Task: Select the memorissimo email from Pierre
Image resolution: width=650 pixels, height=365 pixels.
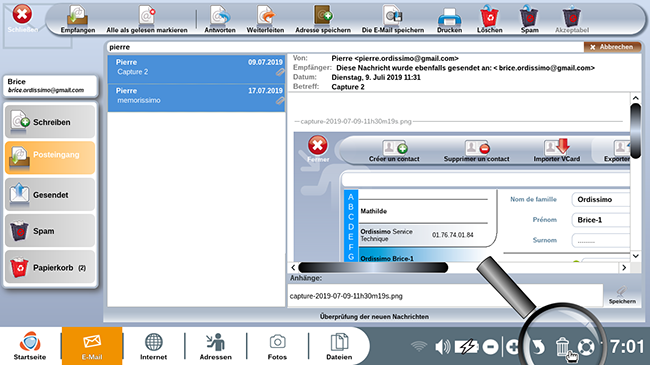Action: point(196,98)
